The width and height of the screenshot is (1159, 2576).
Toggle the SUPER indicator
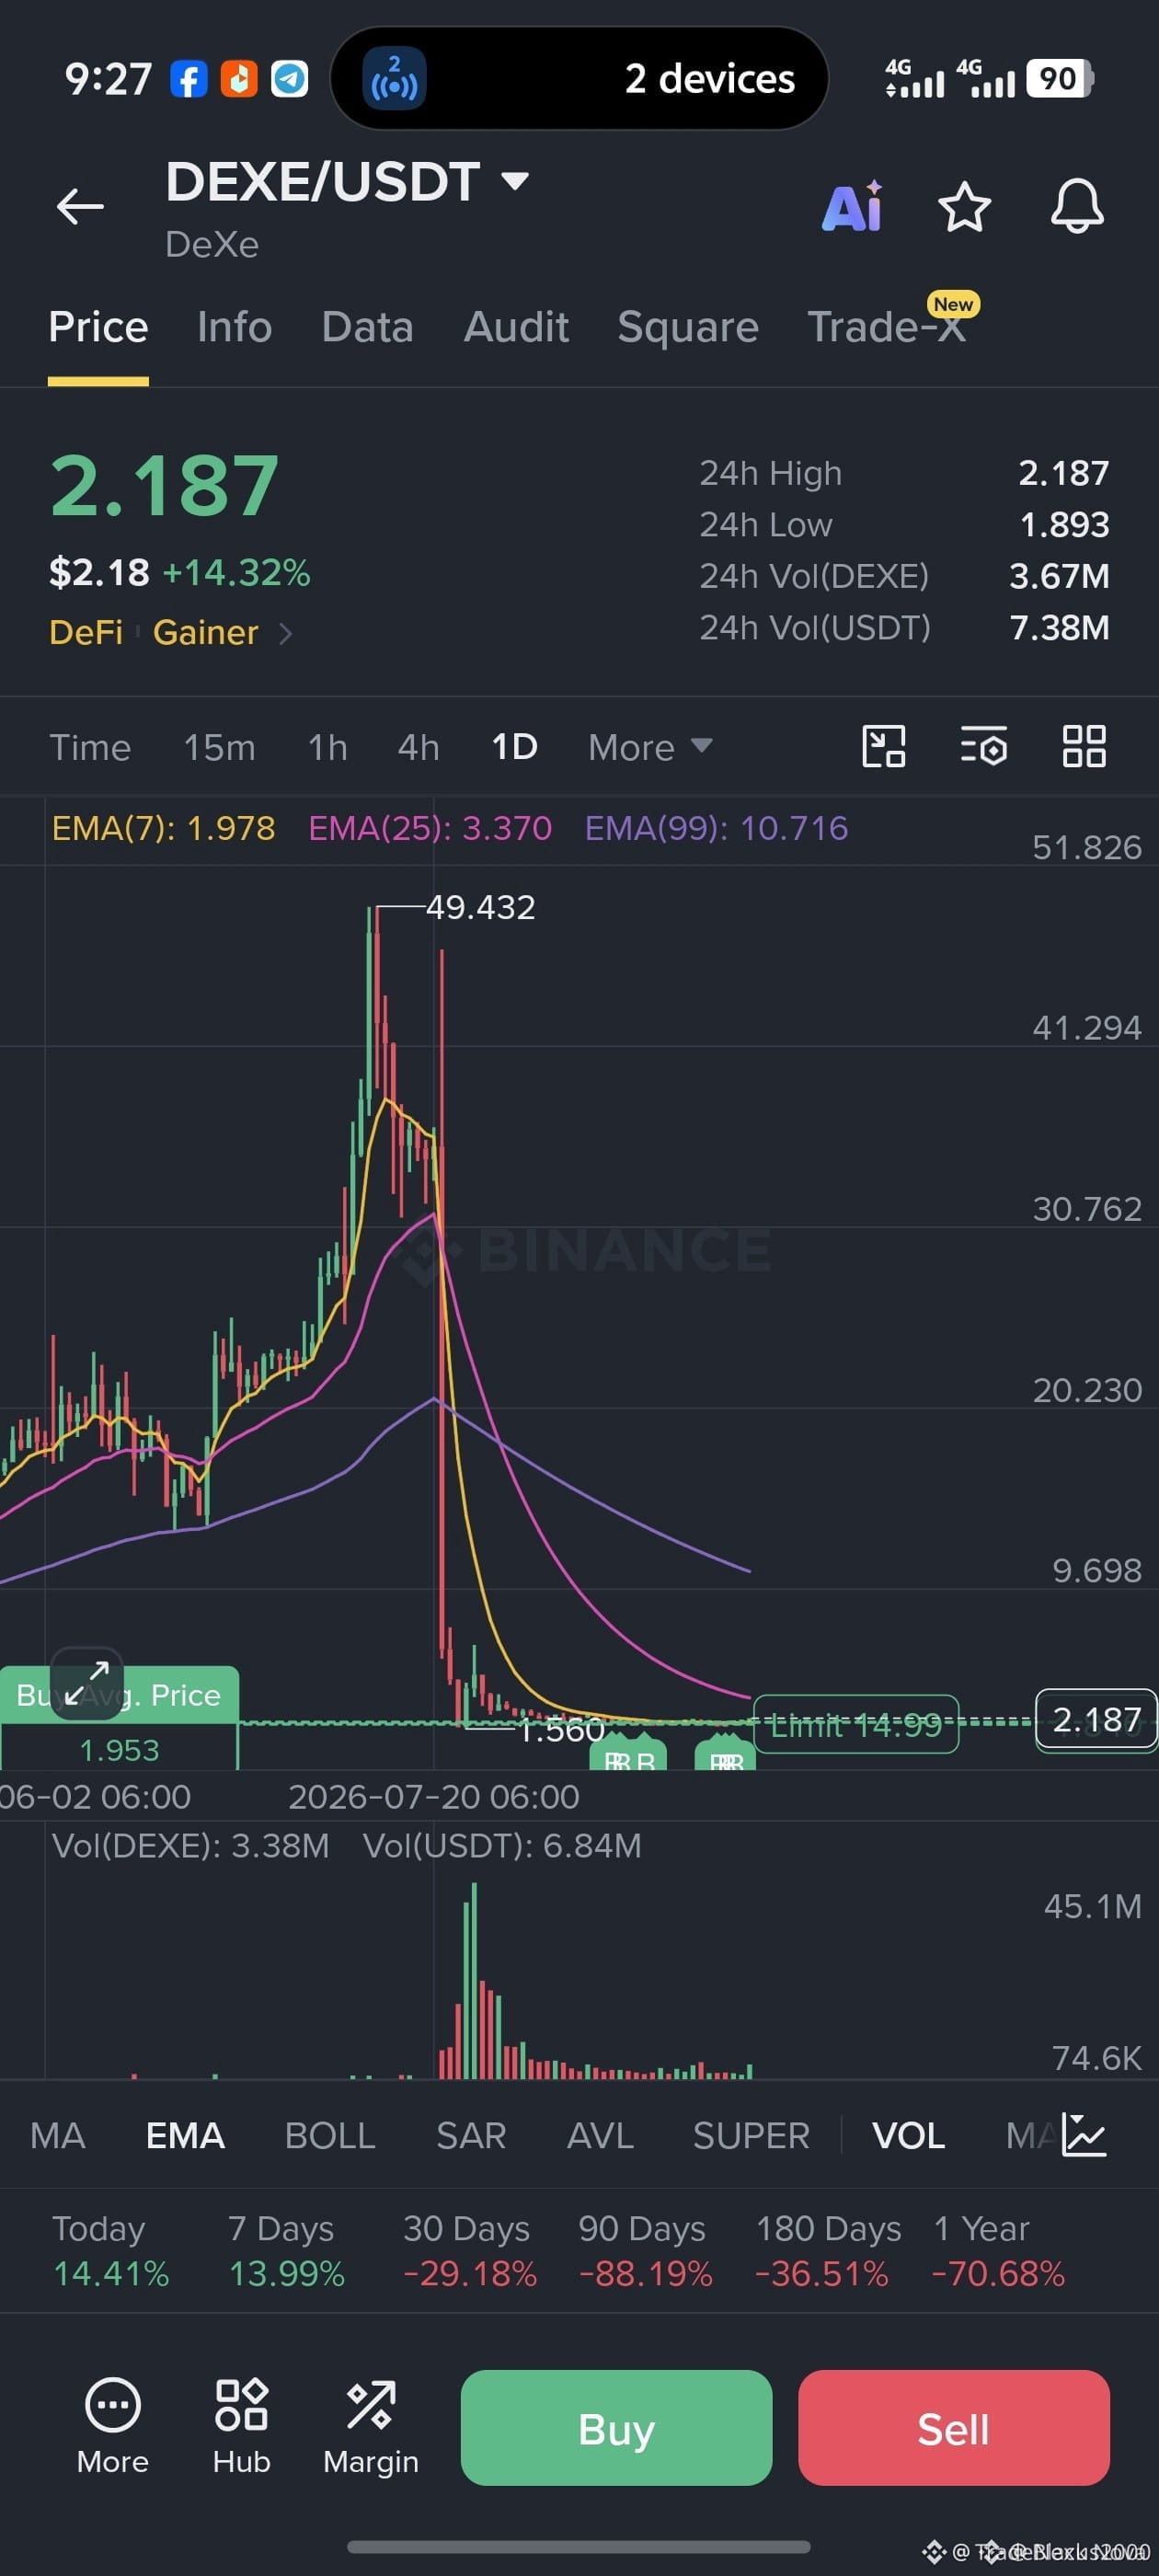pyautogui.click(x=751, y=2135)
